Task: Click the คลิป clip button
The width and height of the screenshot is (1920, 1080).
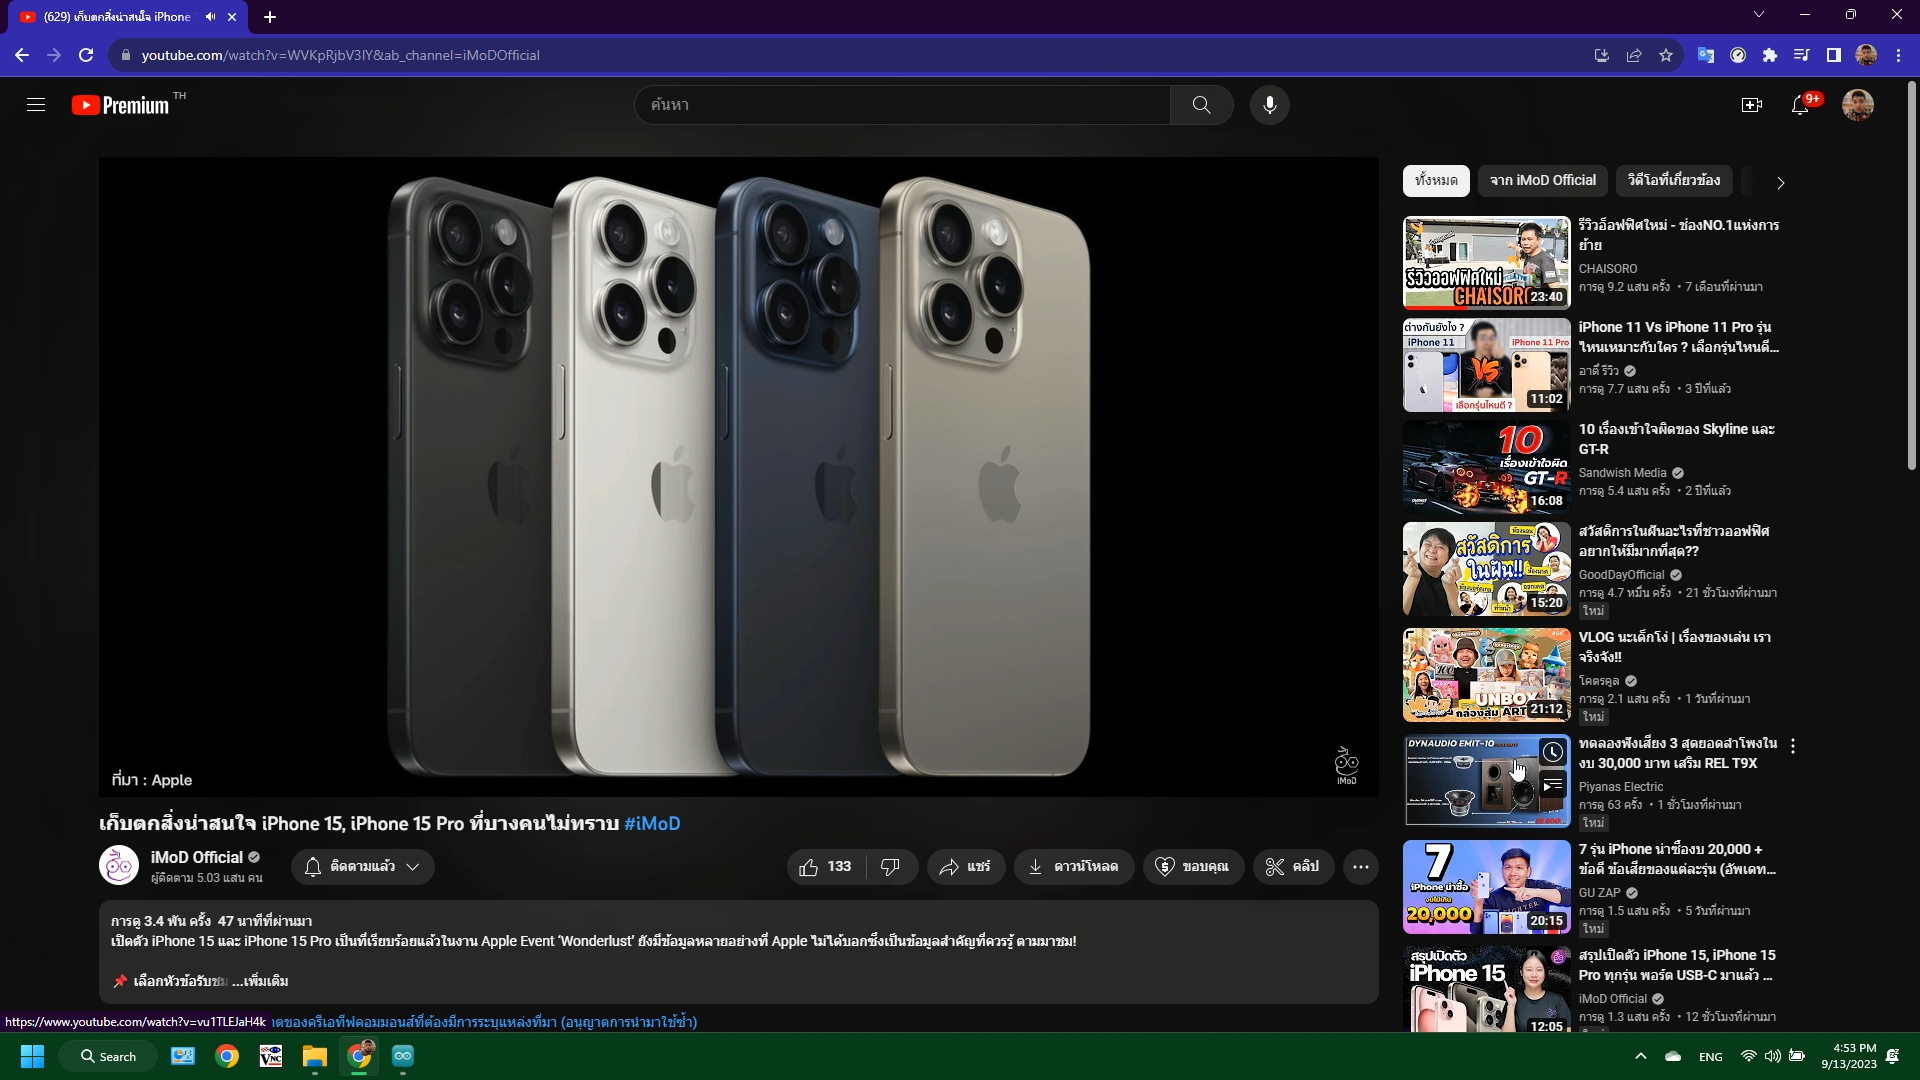Action: tap(1293, 867)
